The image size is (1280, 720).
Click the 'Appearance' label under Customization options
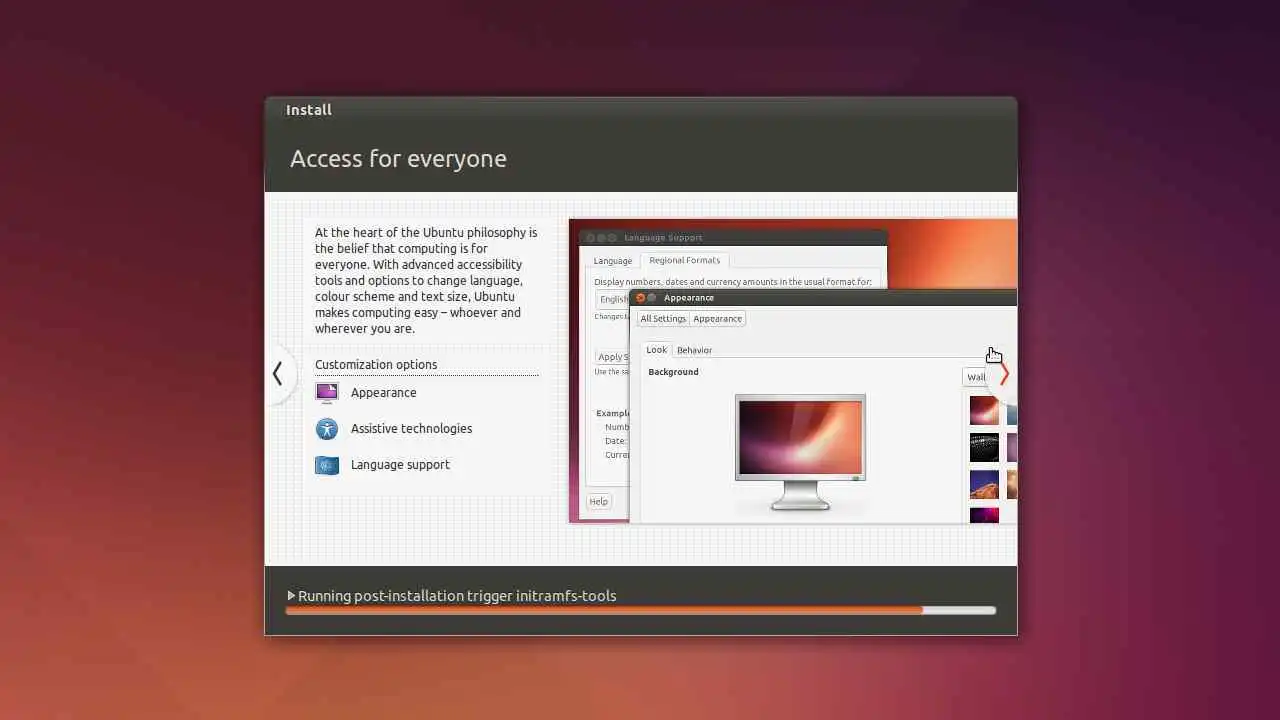coord(383,393)
